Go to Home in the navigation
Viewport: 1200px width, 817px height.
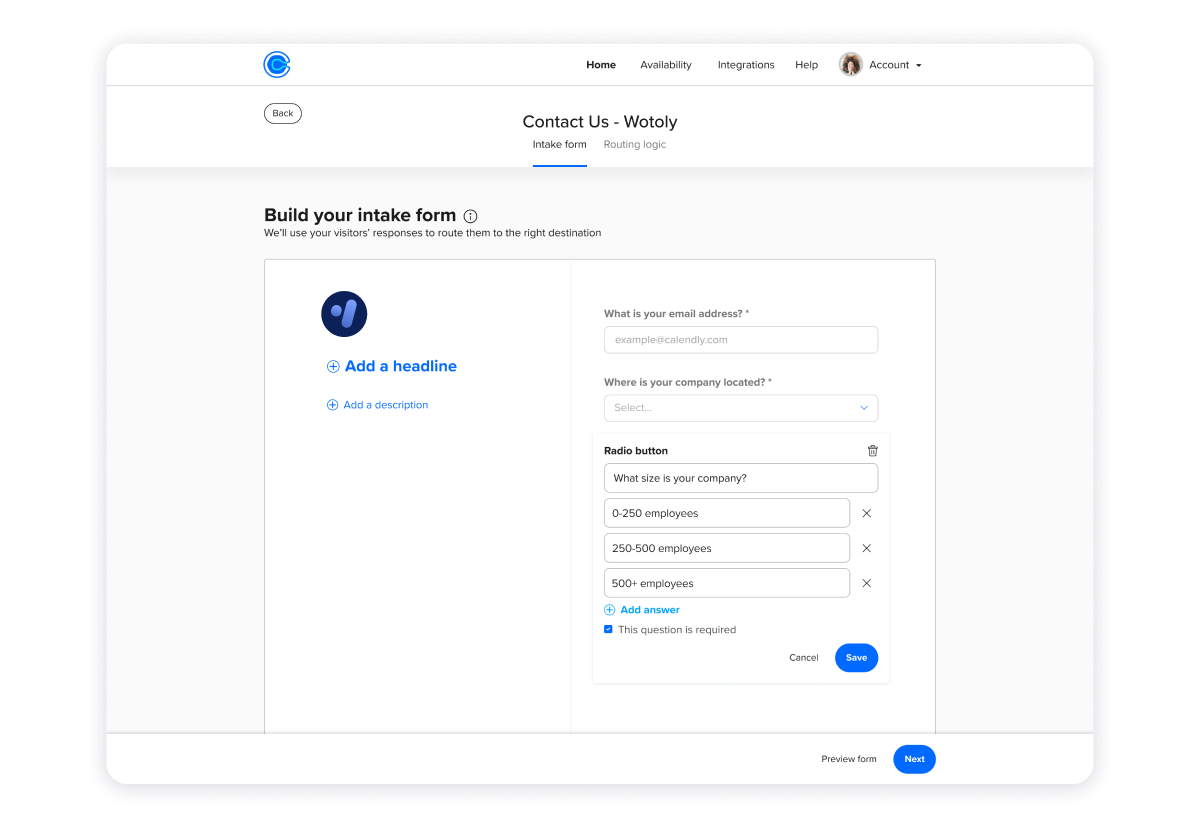pyautogui.click(x=601, y=65)
